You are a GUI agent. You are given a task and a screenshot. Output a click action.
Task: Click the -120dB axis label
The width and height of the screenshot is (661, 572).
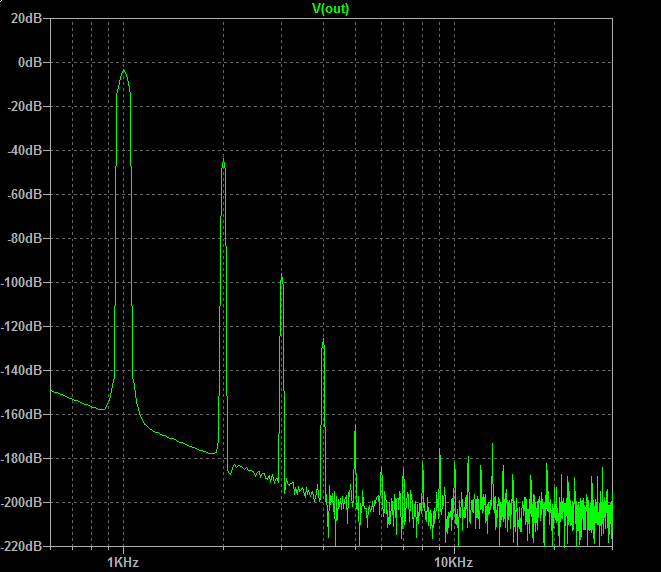click(22, 326)
